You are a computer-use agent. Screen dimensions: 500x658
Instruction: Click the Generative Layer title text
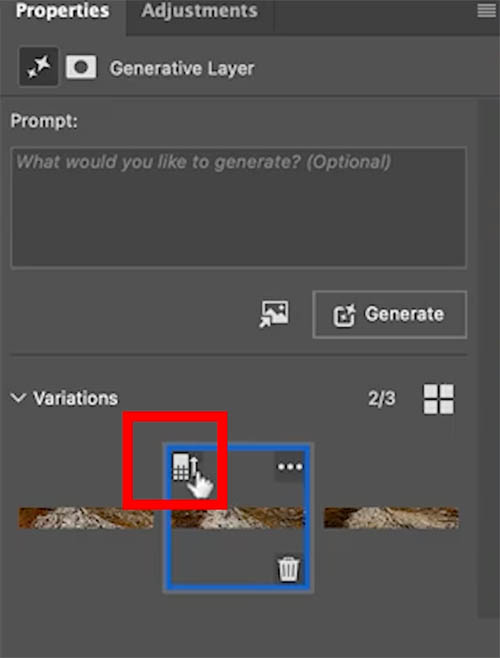coord(182,69)
